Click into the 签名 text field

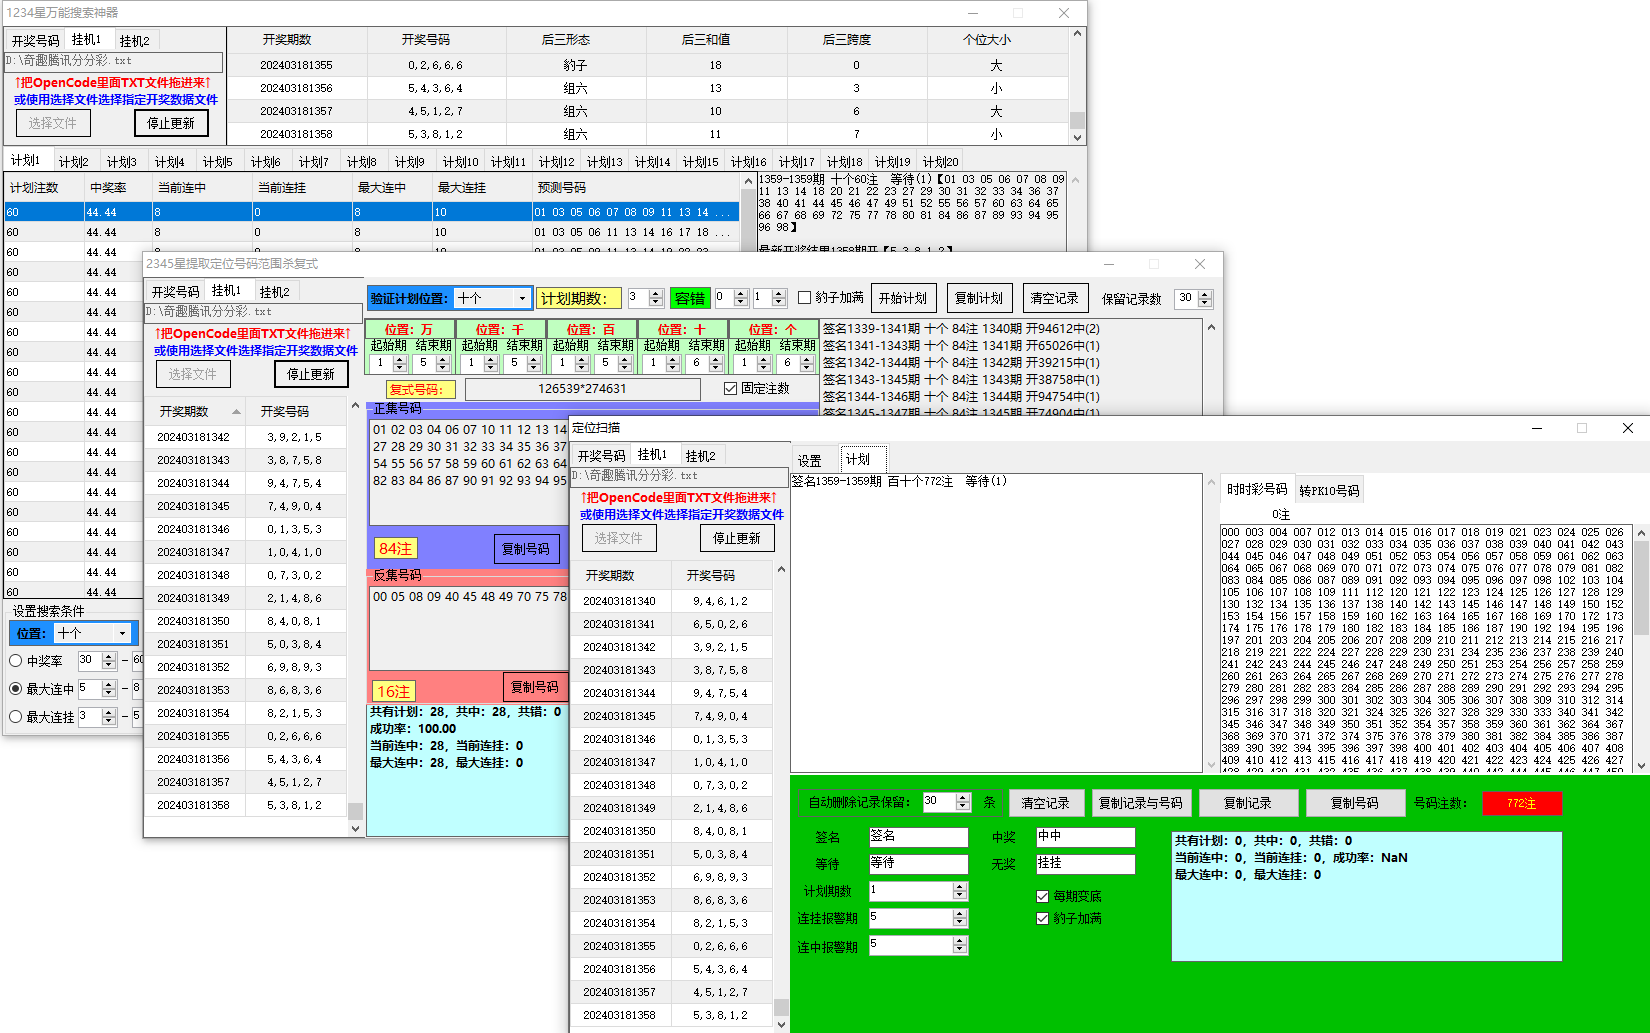point(918,837)
